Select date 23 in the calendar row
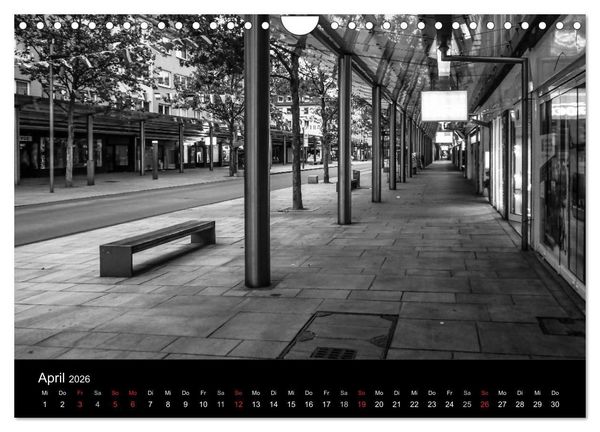 (x=432, y=404)
